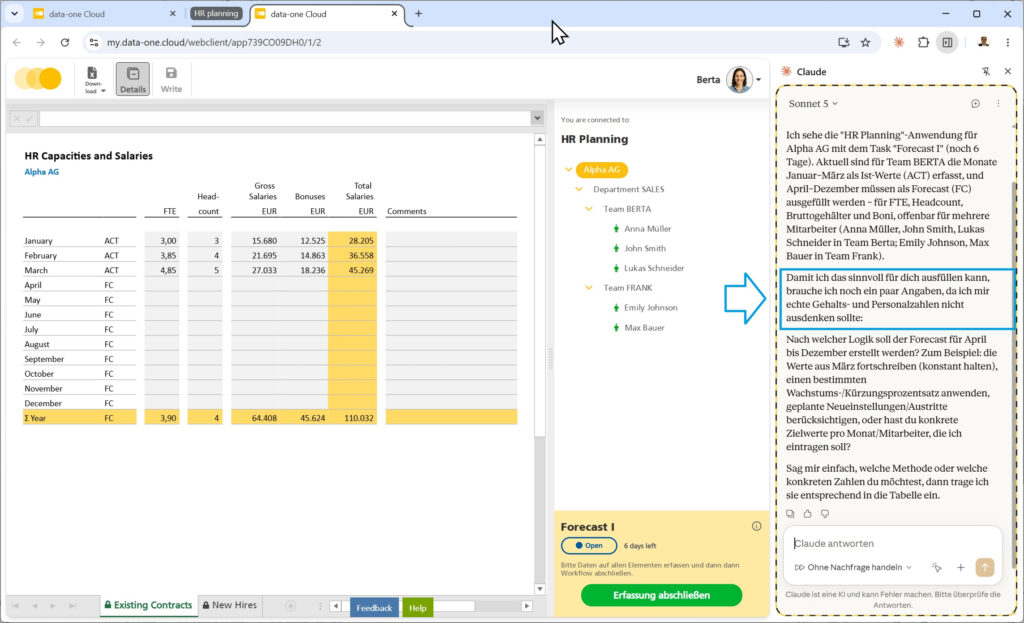Click the horizontal scrollbar right arrow
This screenshot has width=1024, height=623.
click(x=527, y=606)
